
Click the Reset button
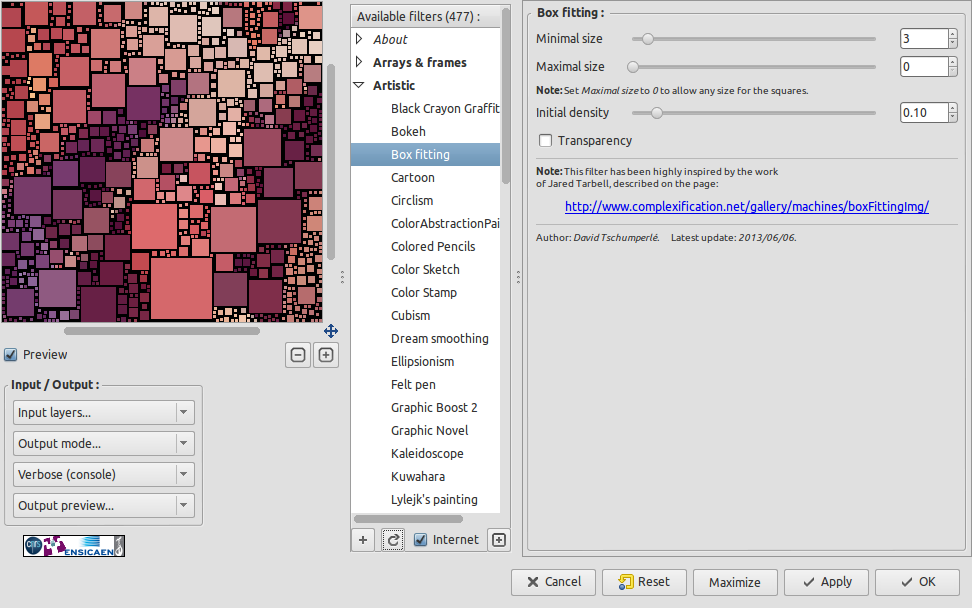pyautogui.click(x=644, y=582)
